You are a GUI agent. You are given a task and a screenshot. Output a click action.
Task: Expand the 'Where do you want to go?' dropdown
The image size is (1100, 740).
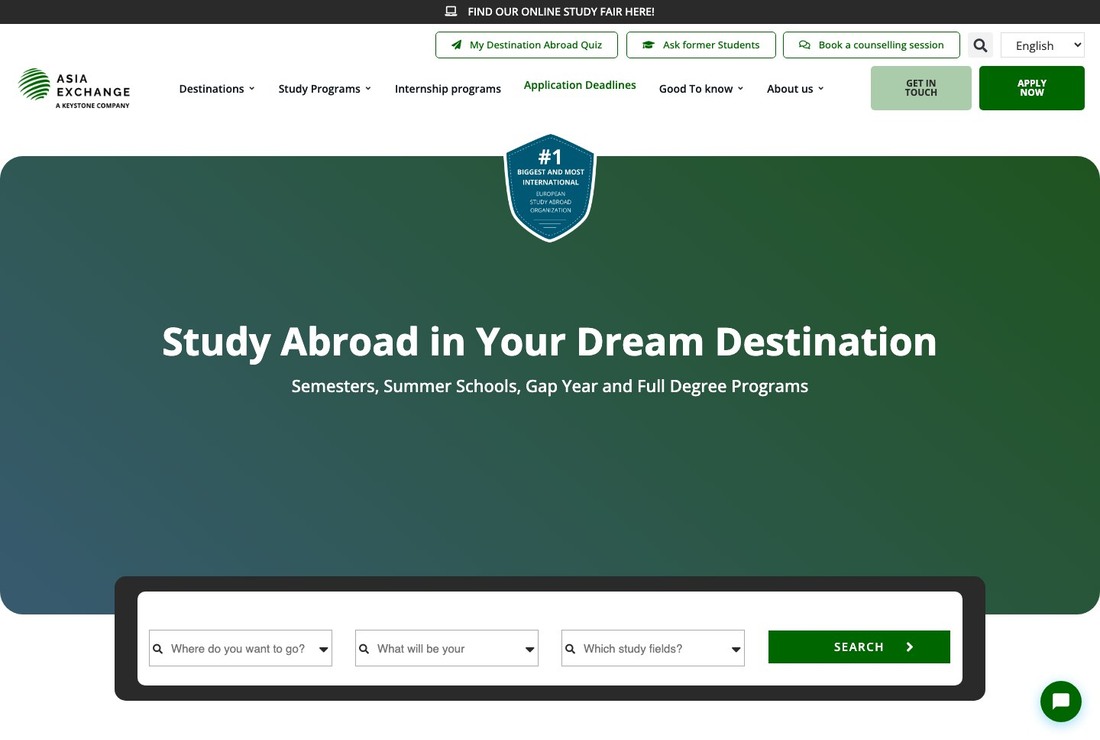tap(241, 648)
